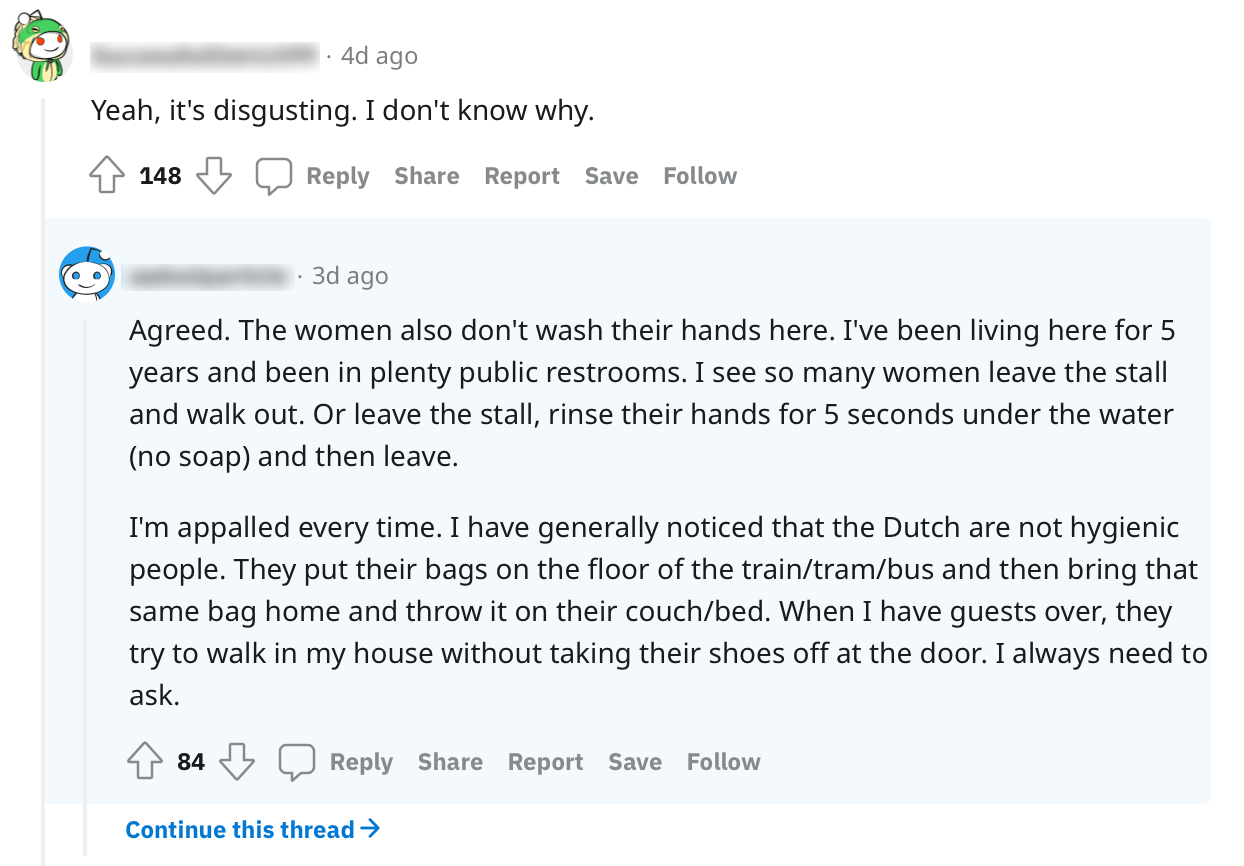The image size is (1244, 866).
Task: Open the green frog avatar profile
Action: 43,49
